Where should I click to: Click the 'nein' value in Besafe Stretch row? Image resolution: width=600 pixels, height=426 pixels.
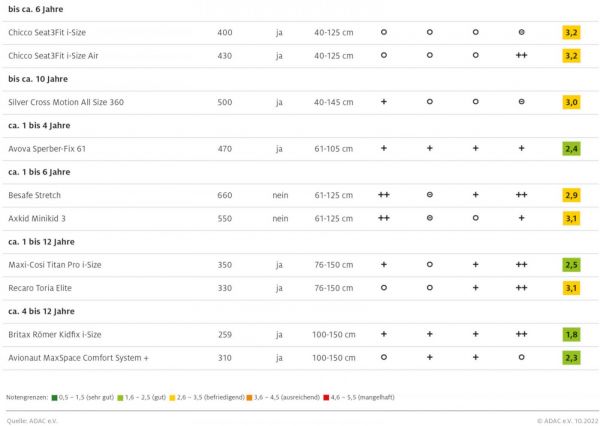pos(280,195)
